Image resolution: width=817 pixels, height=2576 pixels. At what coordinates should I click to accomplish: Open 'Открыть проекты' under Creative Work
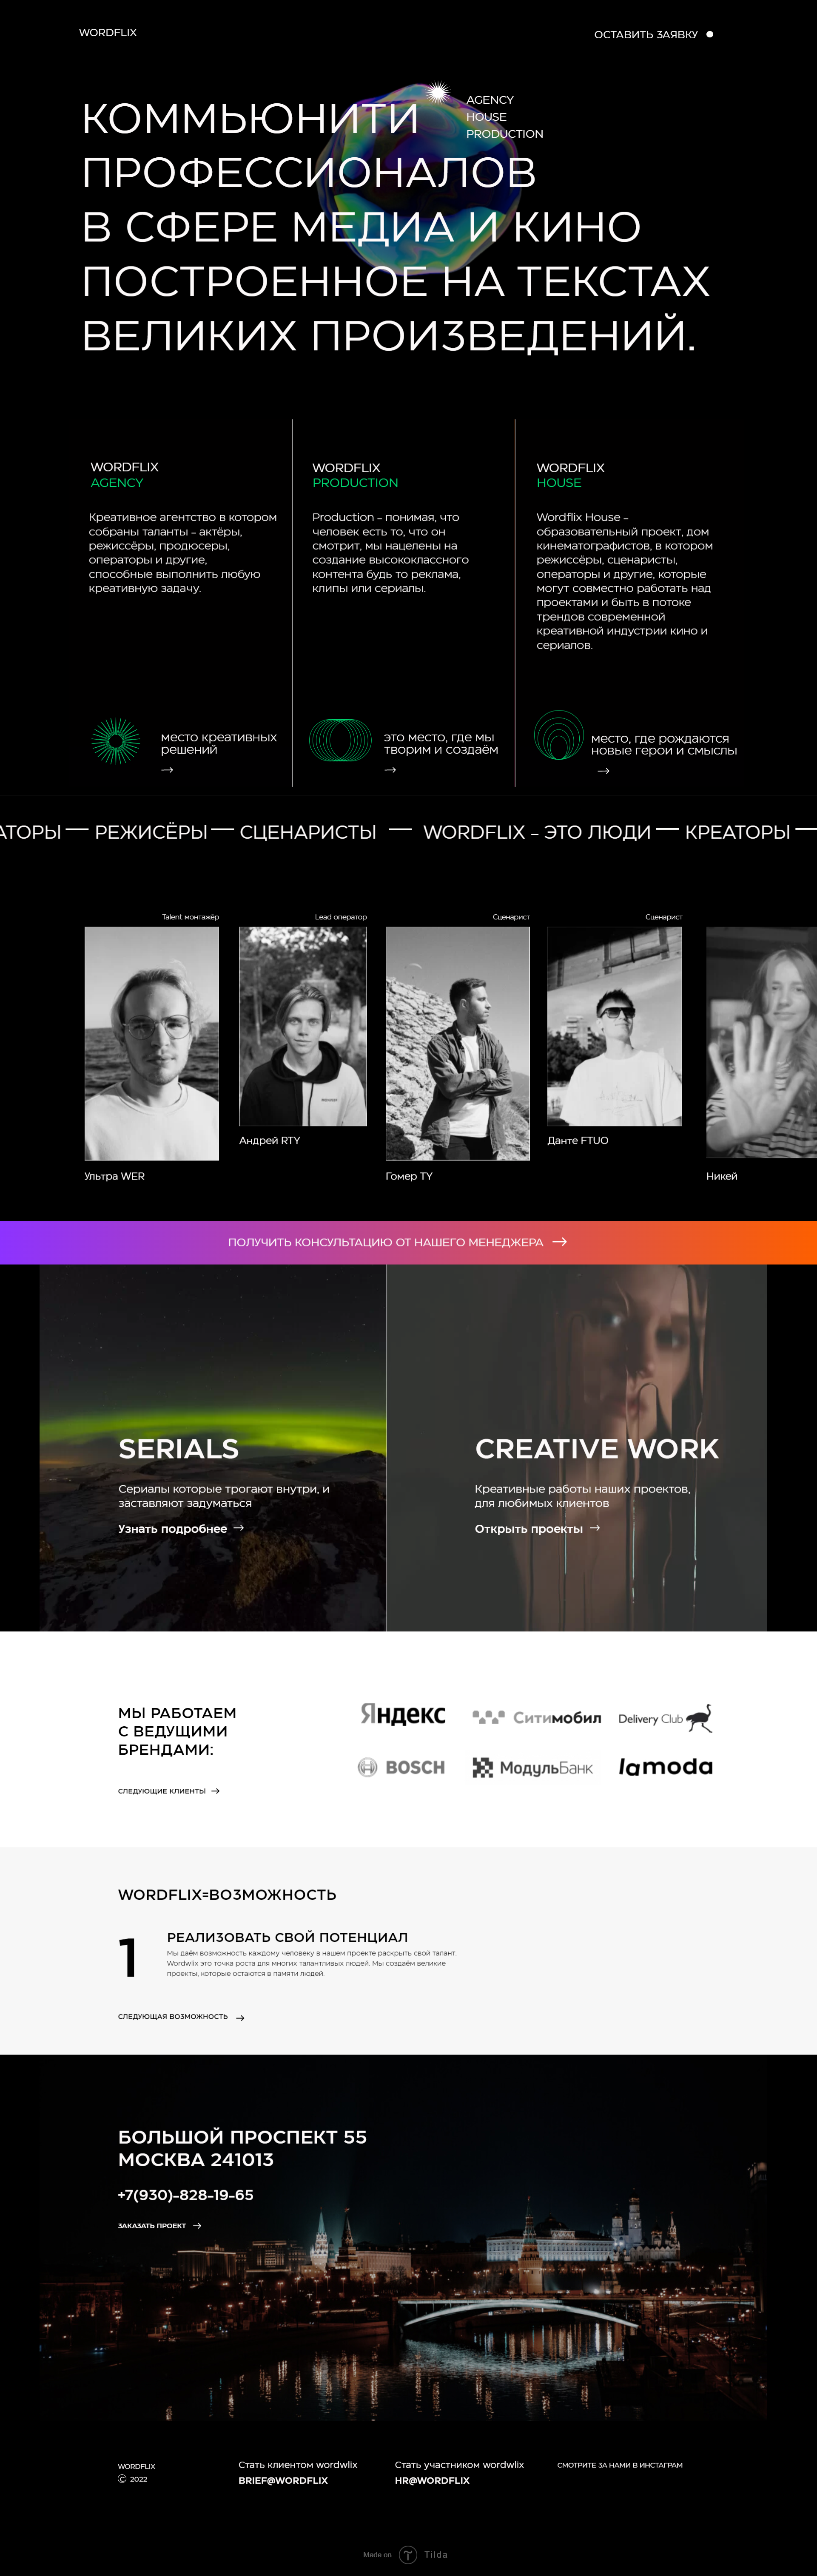(x=537, y=1528)
